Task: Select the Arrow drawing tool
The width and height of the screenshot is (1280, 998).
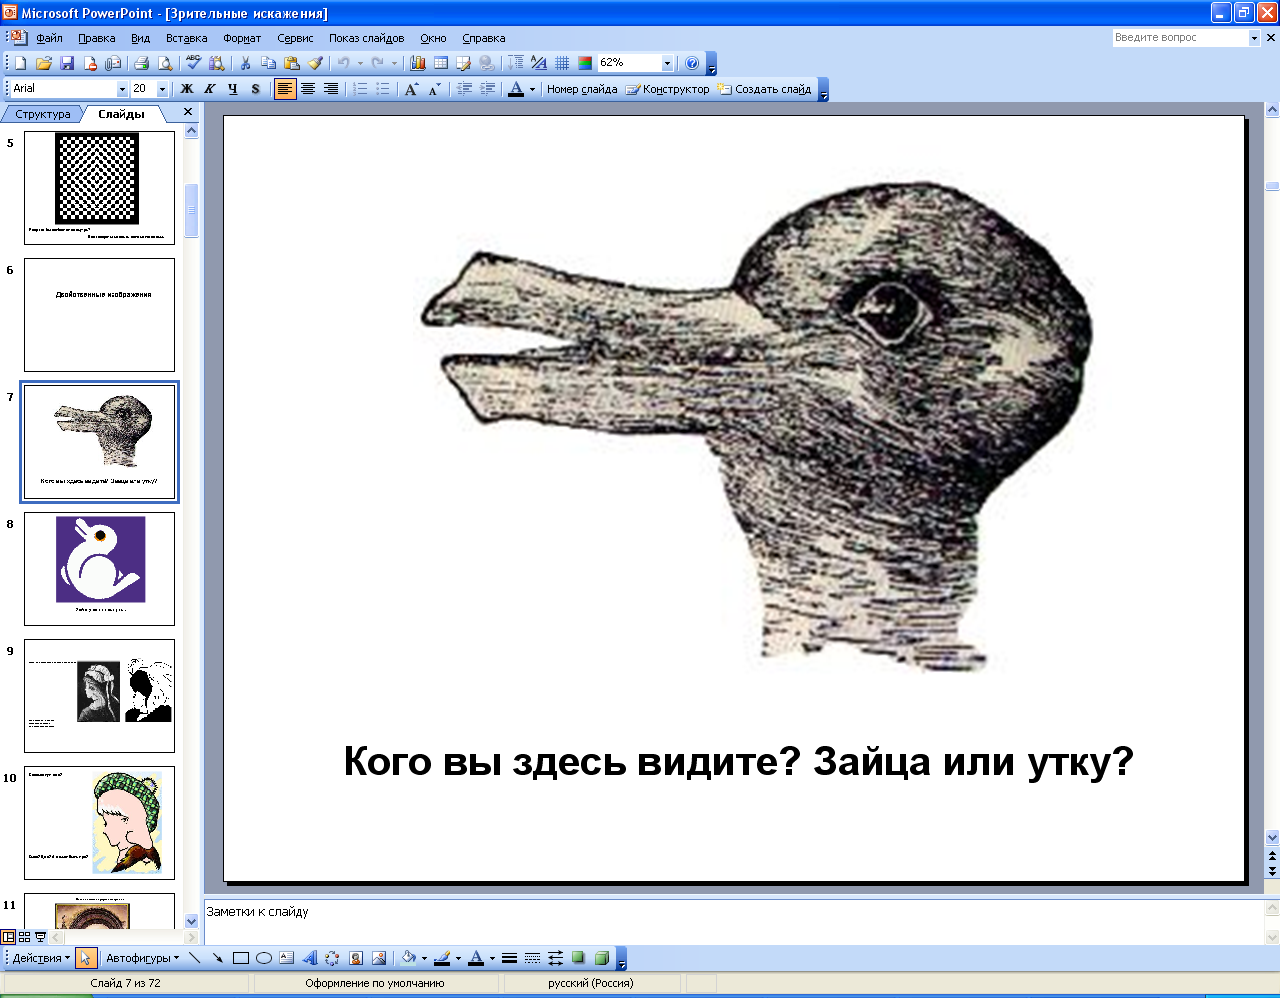Action: [x=218, y=958]
